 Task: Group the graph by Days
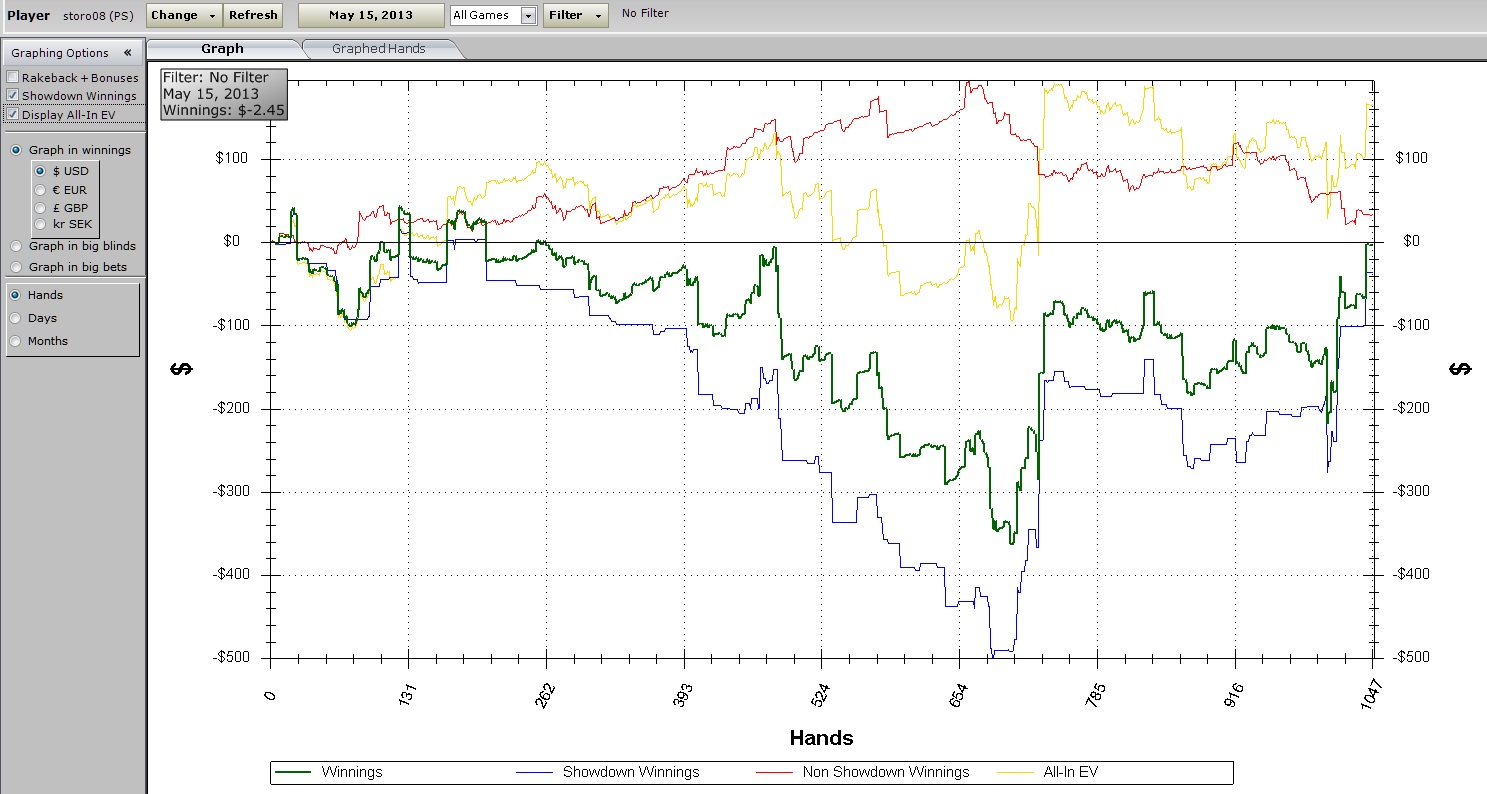click(x=15, y=318)
